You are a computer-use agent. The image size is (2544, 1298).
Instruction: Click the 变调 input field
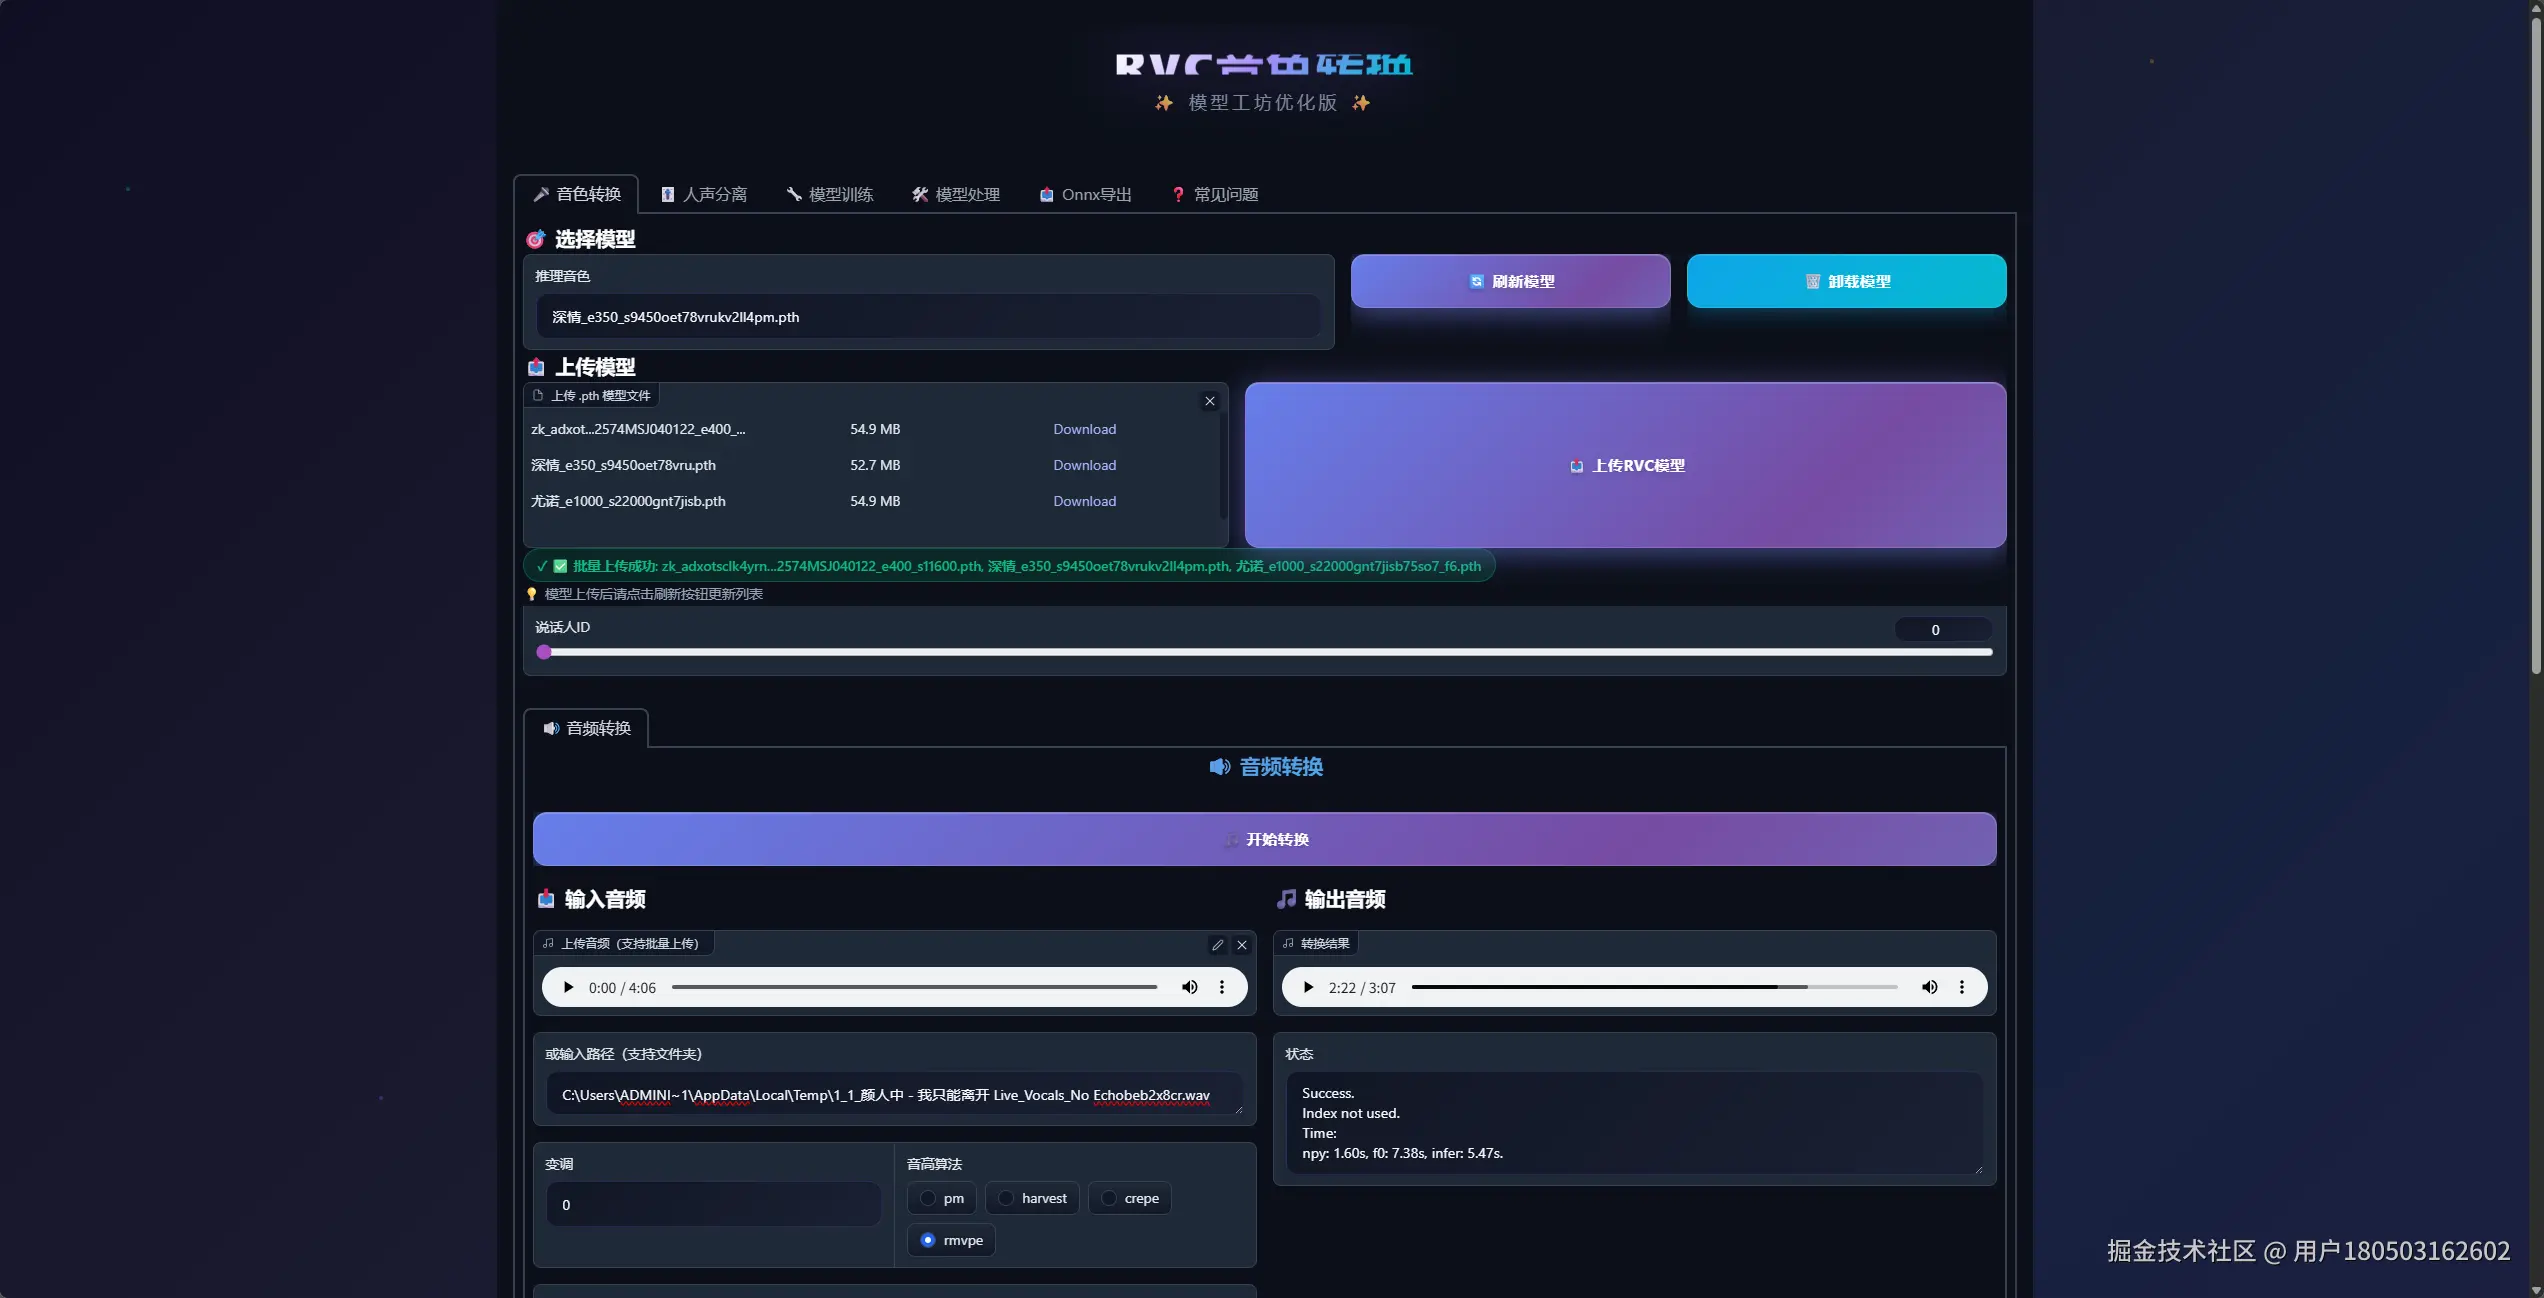click(x=713, y=1205)
